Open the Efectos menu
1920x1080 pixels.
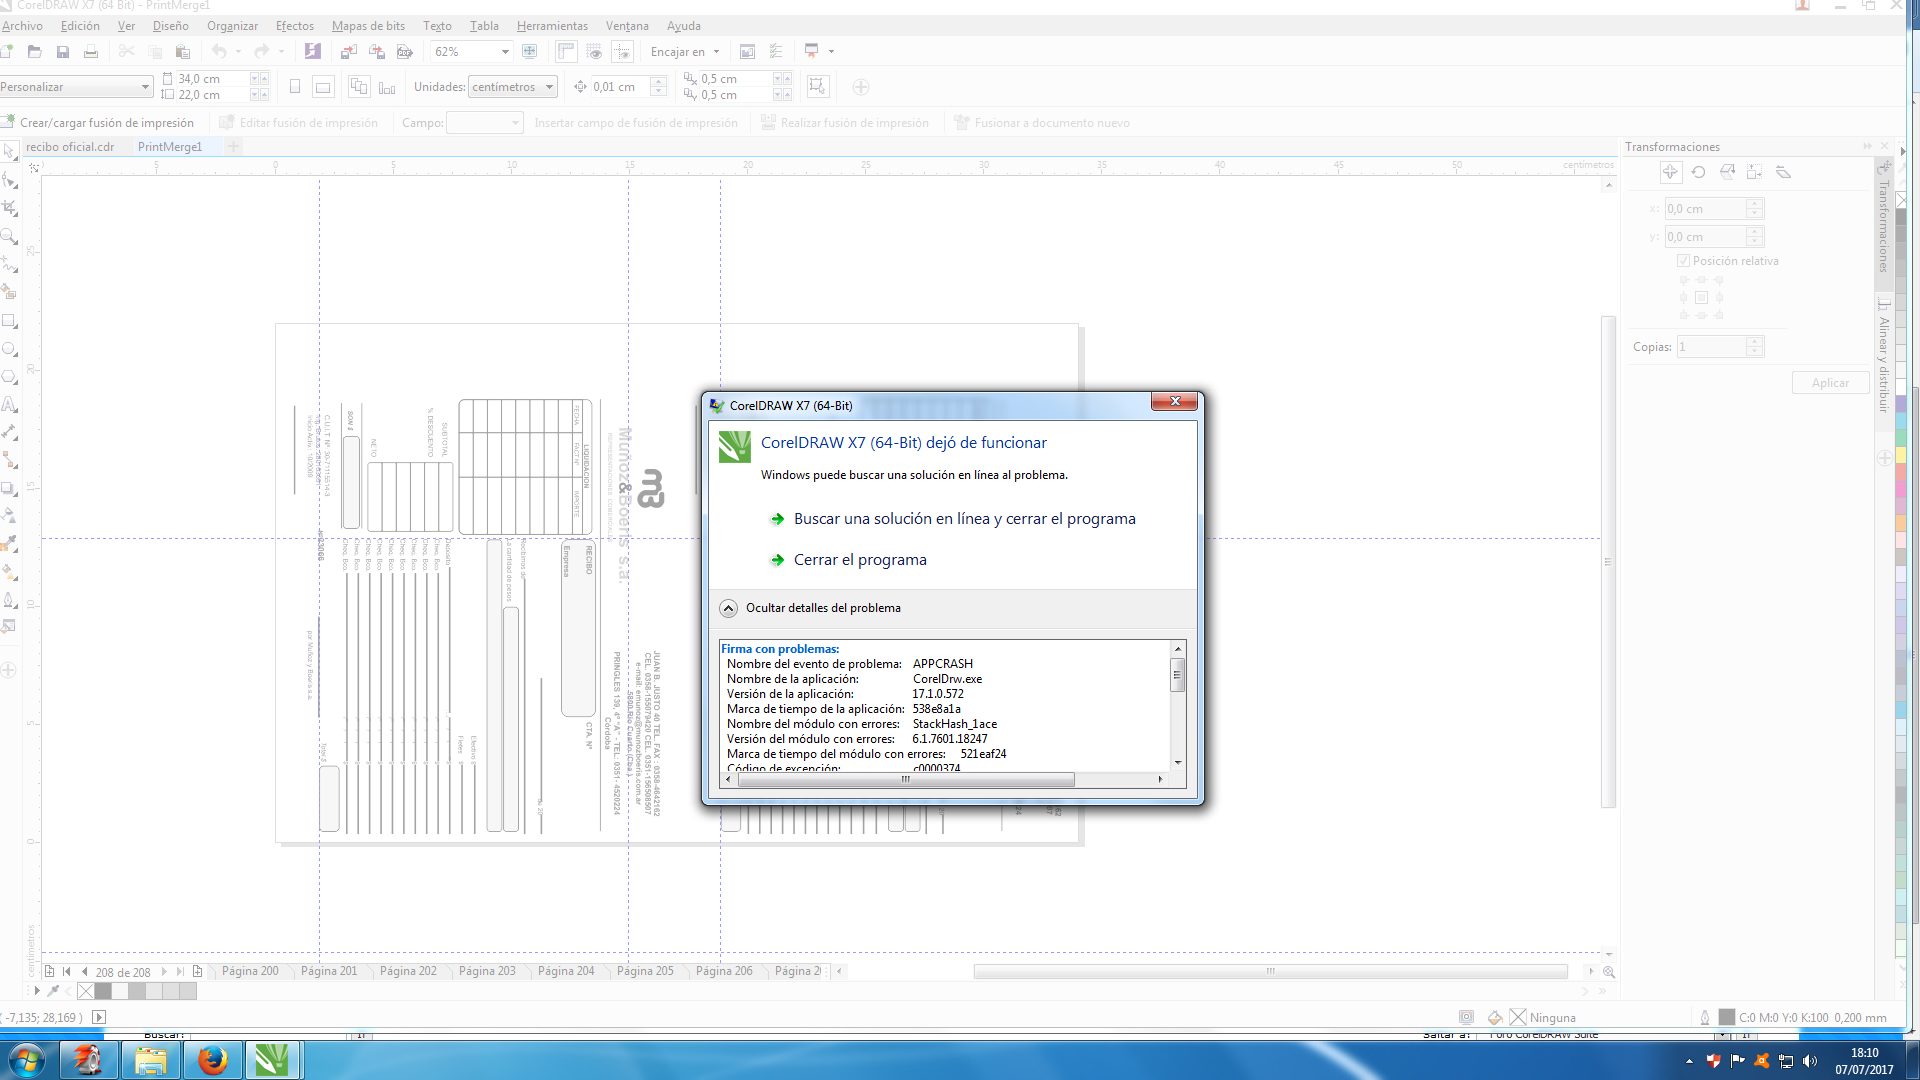[294, 26]
